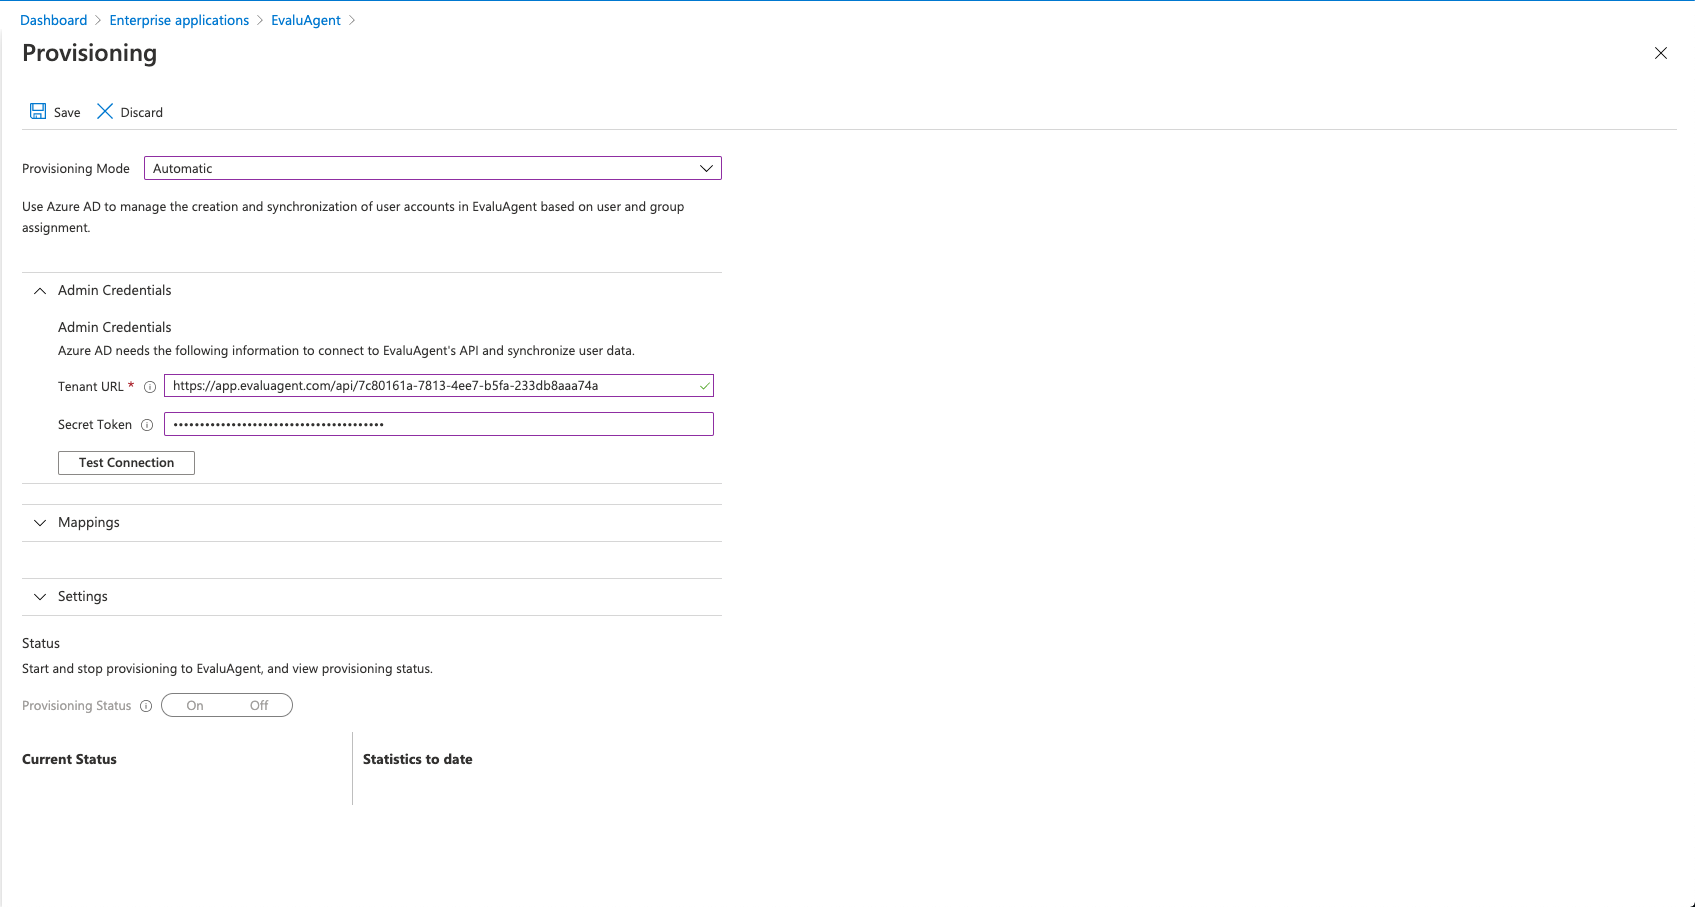Click the Mappings section title

tap(89, 523)
